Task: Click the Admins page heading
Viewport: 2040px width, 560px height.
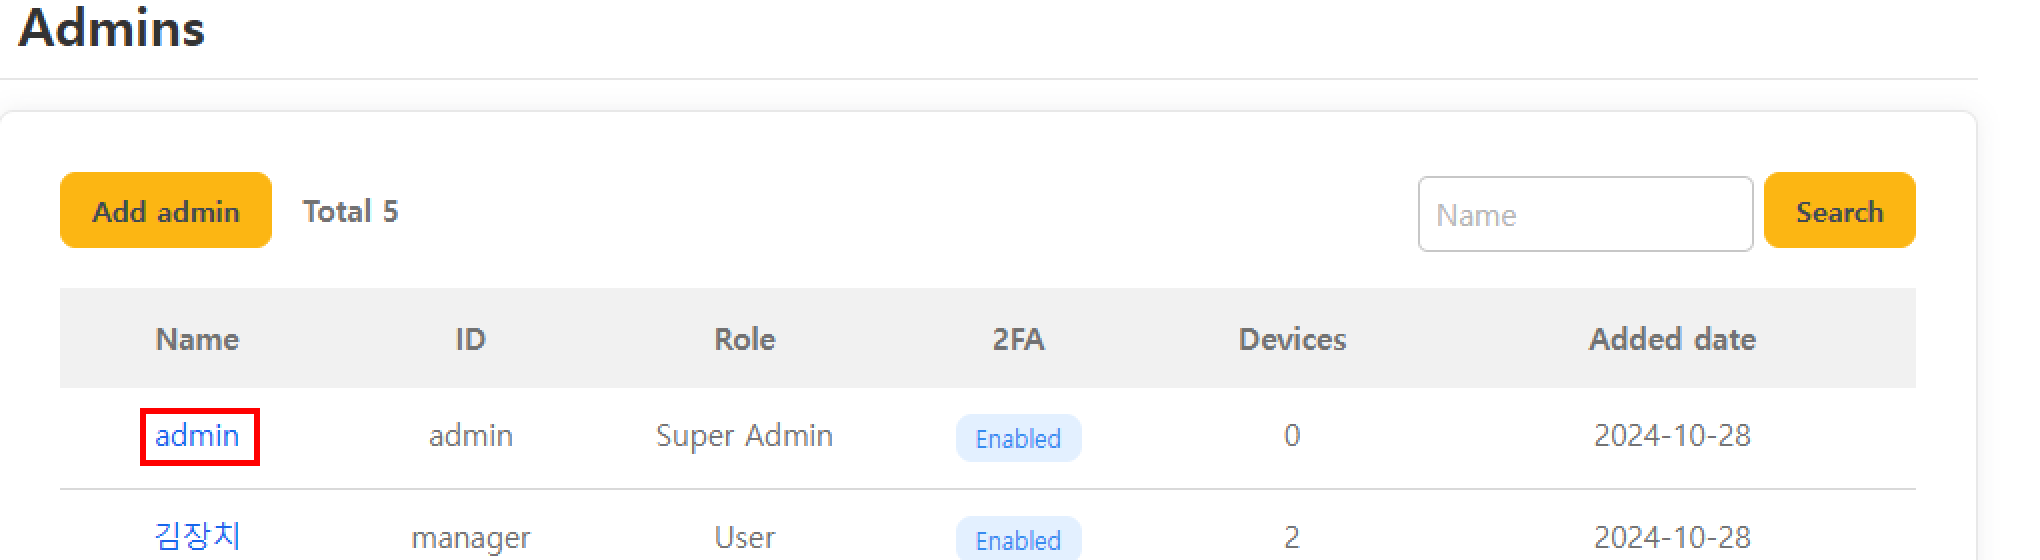Action: [x=112, y=28]
